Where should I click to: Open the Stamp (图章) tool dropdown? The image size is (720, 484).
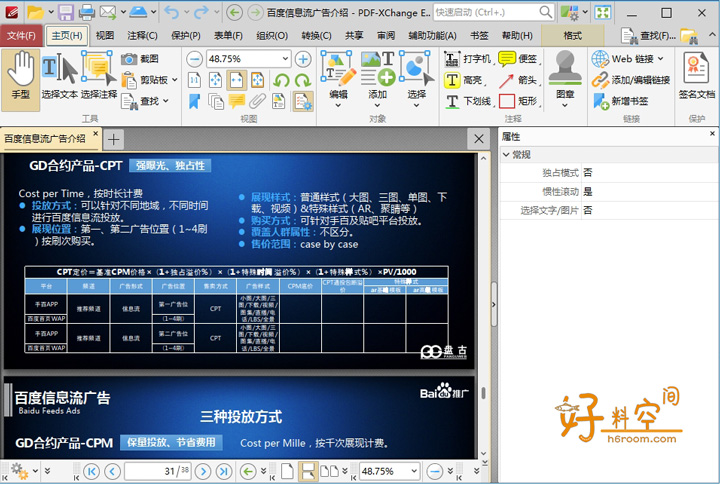(x=565, y=80)
